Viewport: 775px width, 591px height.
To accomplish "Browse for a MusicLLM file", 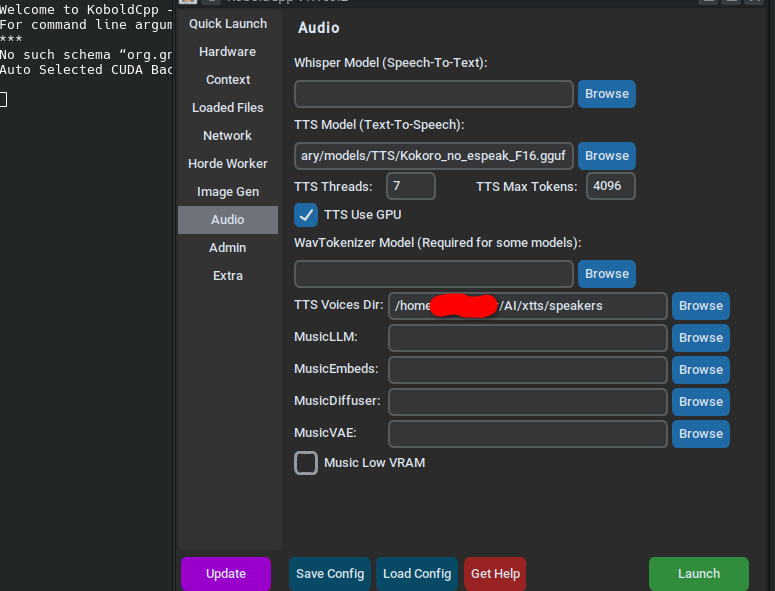I will click(x=700, y=338).
